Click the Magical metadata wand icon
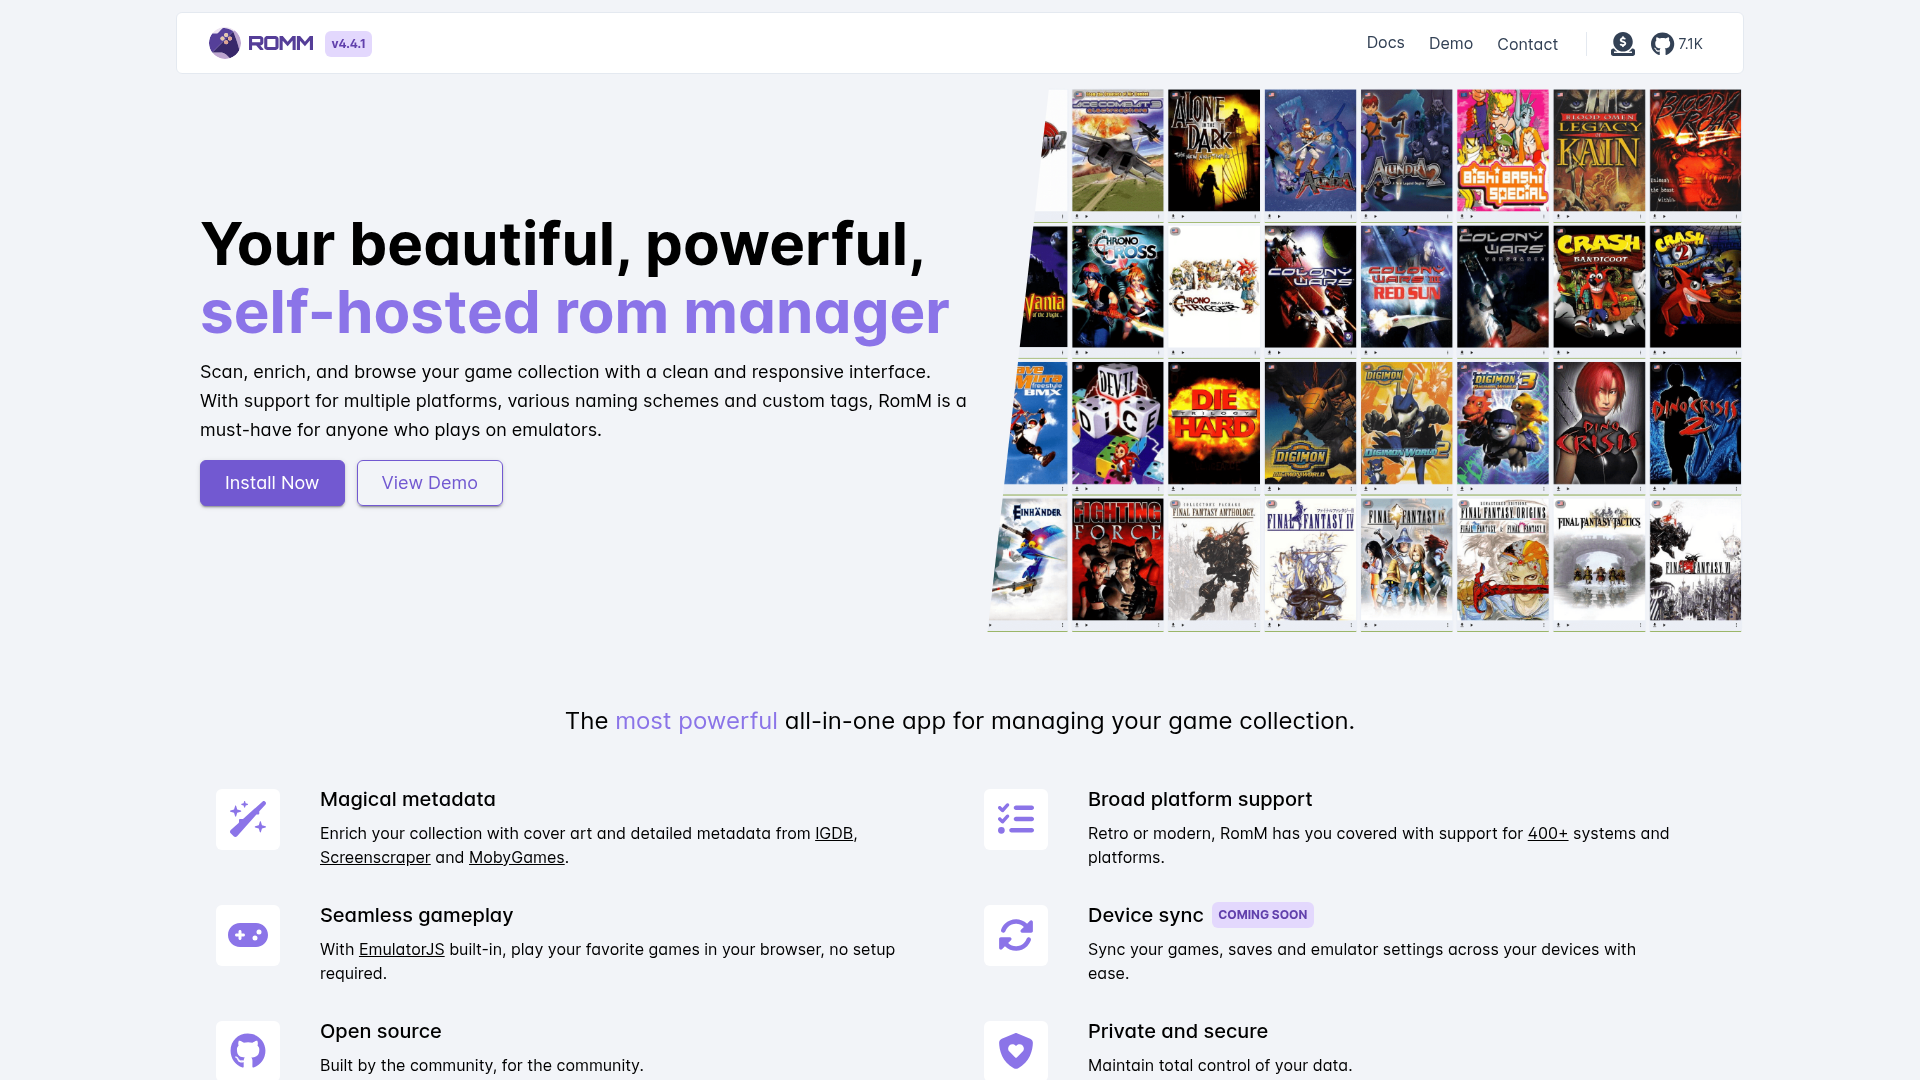This screenshot has height=1080, width=1920. pos(248,819)
